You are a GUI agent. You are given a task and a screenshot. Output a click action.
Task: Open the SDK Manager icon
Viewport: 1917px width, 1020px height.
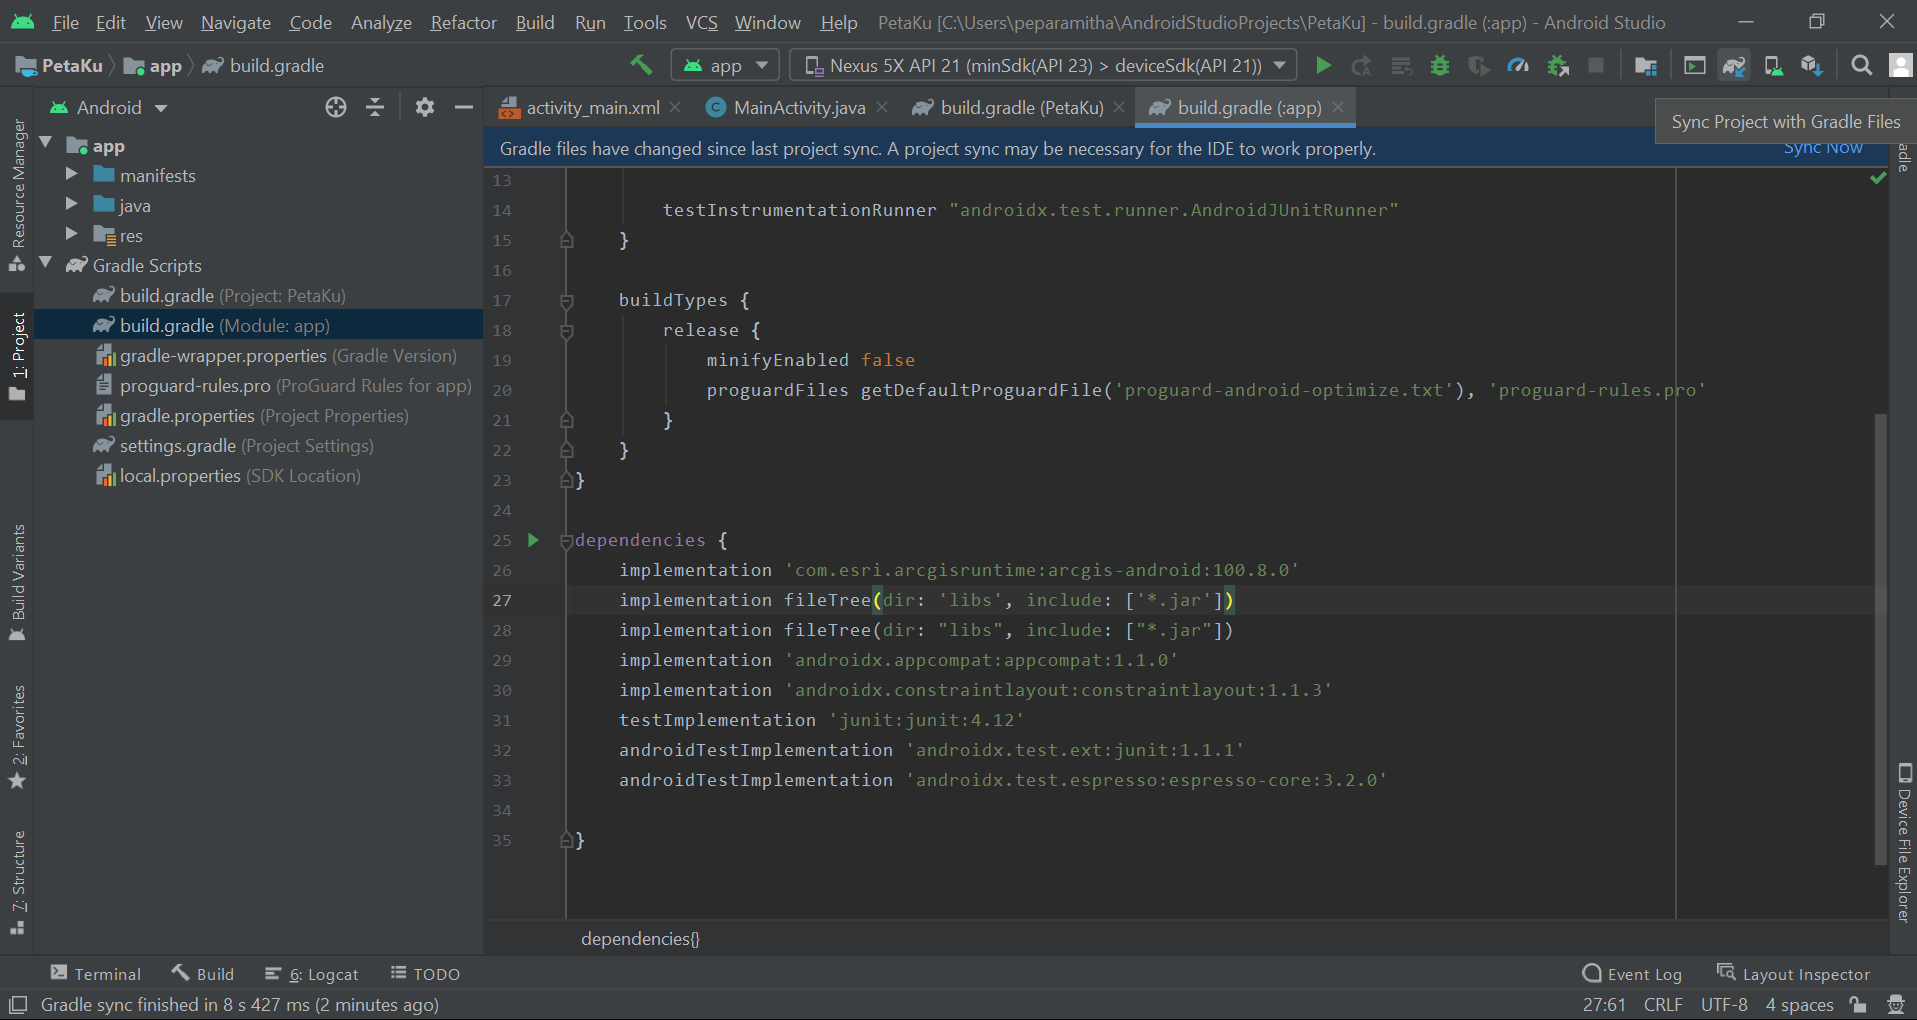tap(1811, 65)
